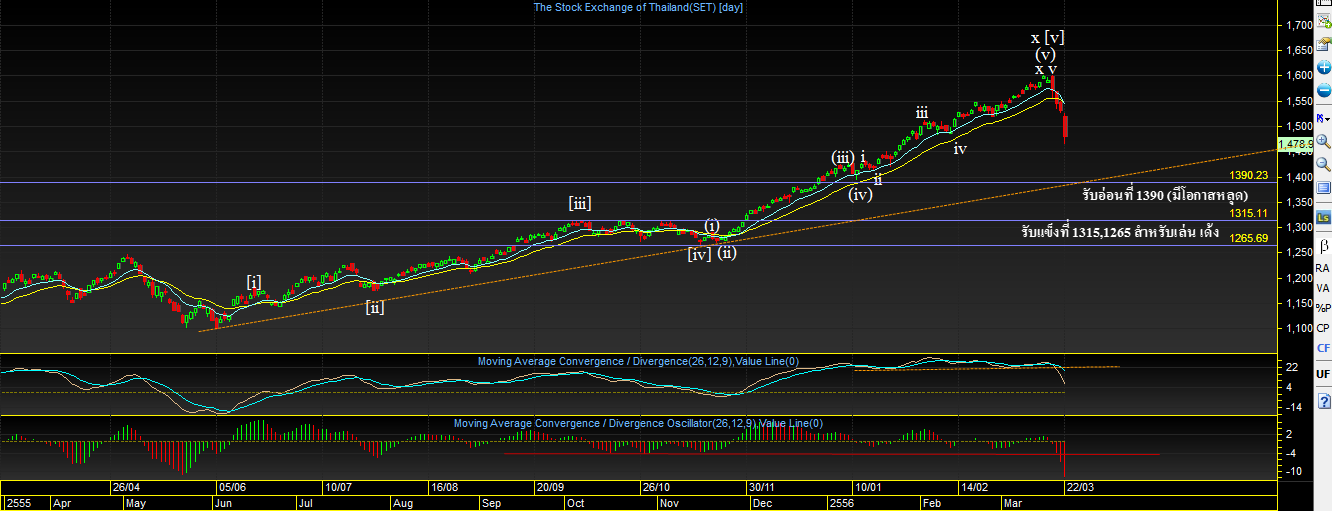This screenshot has height=511, width=1332.
Task: Click the Feb month label
Action: click(932, 503)
